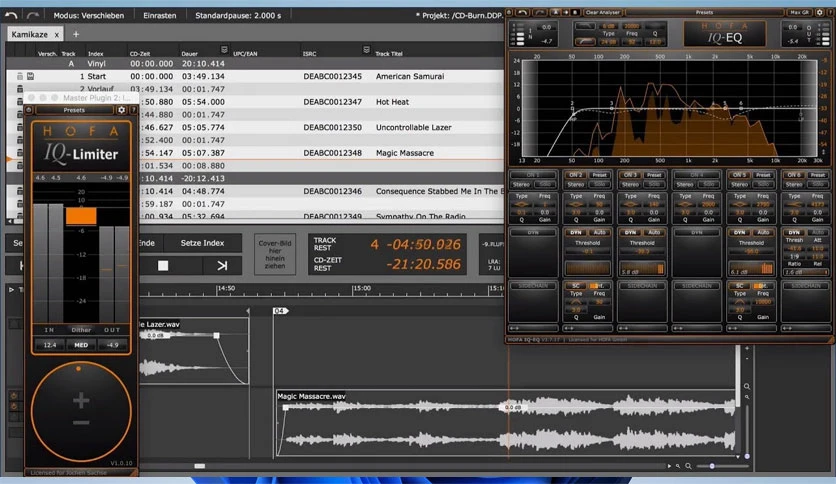Select band 1 filter type shape icon
The height and width of the screenshot is (484, 836).
pyautogui.click(x=521, y=204)
